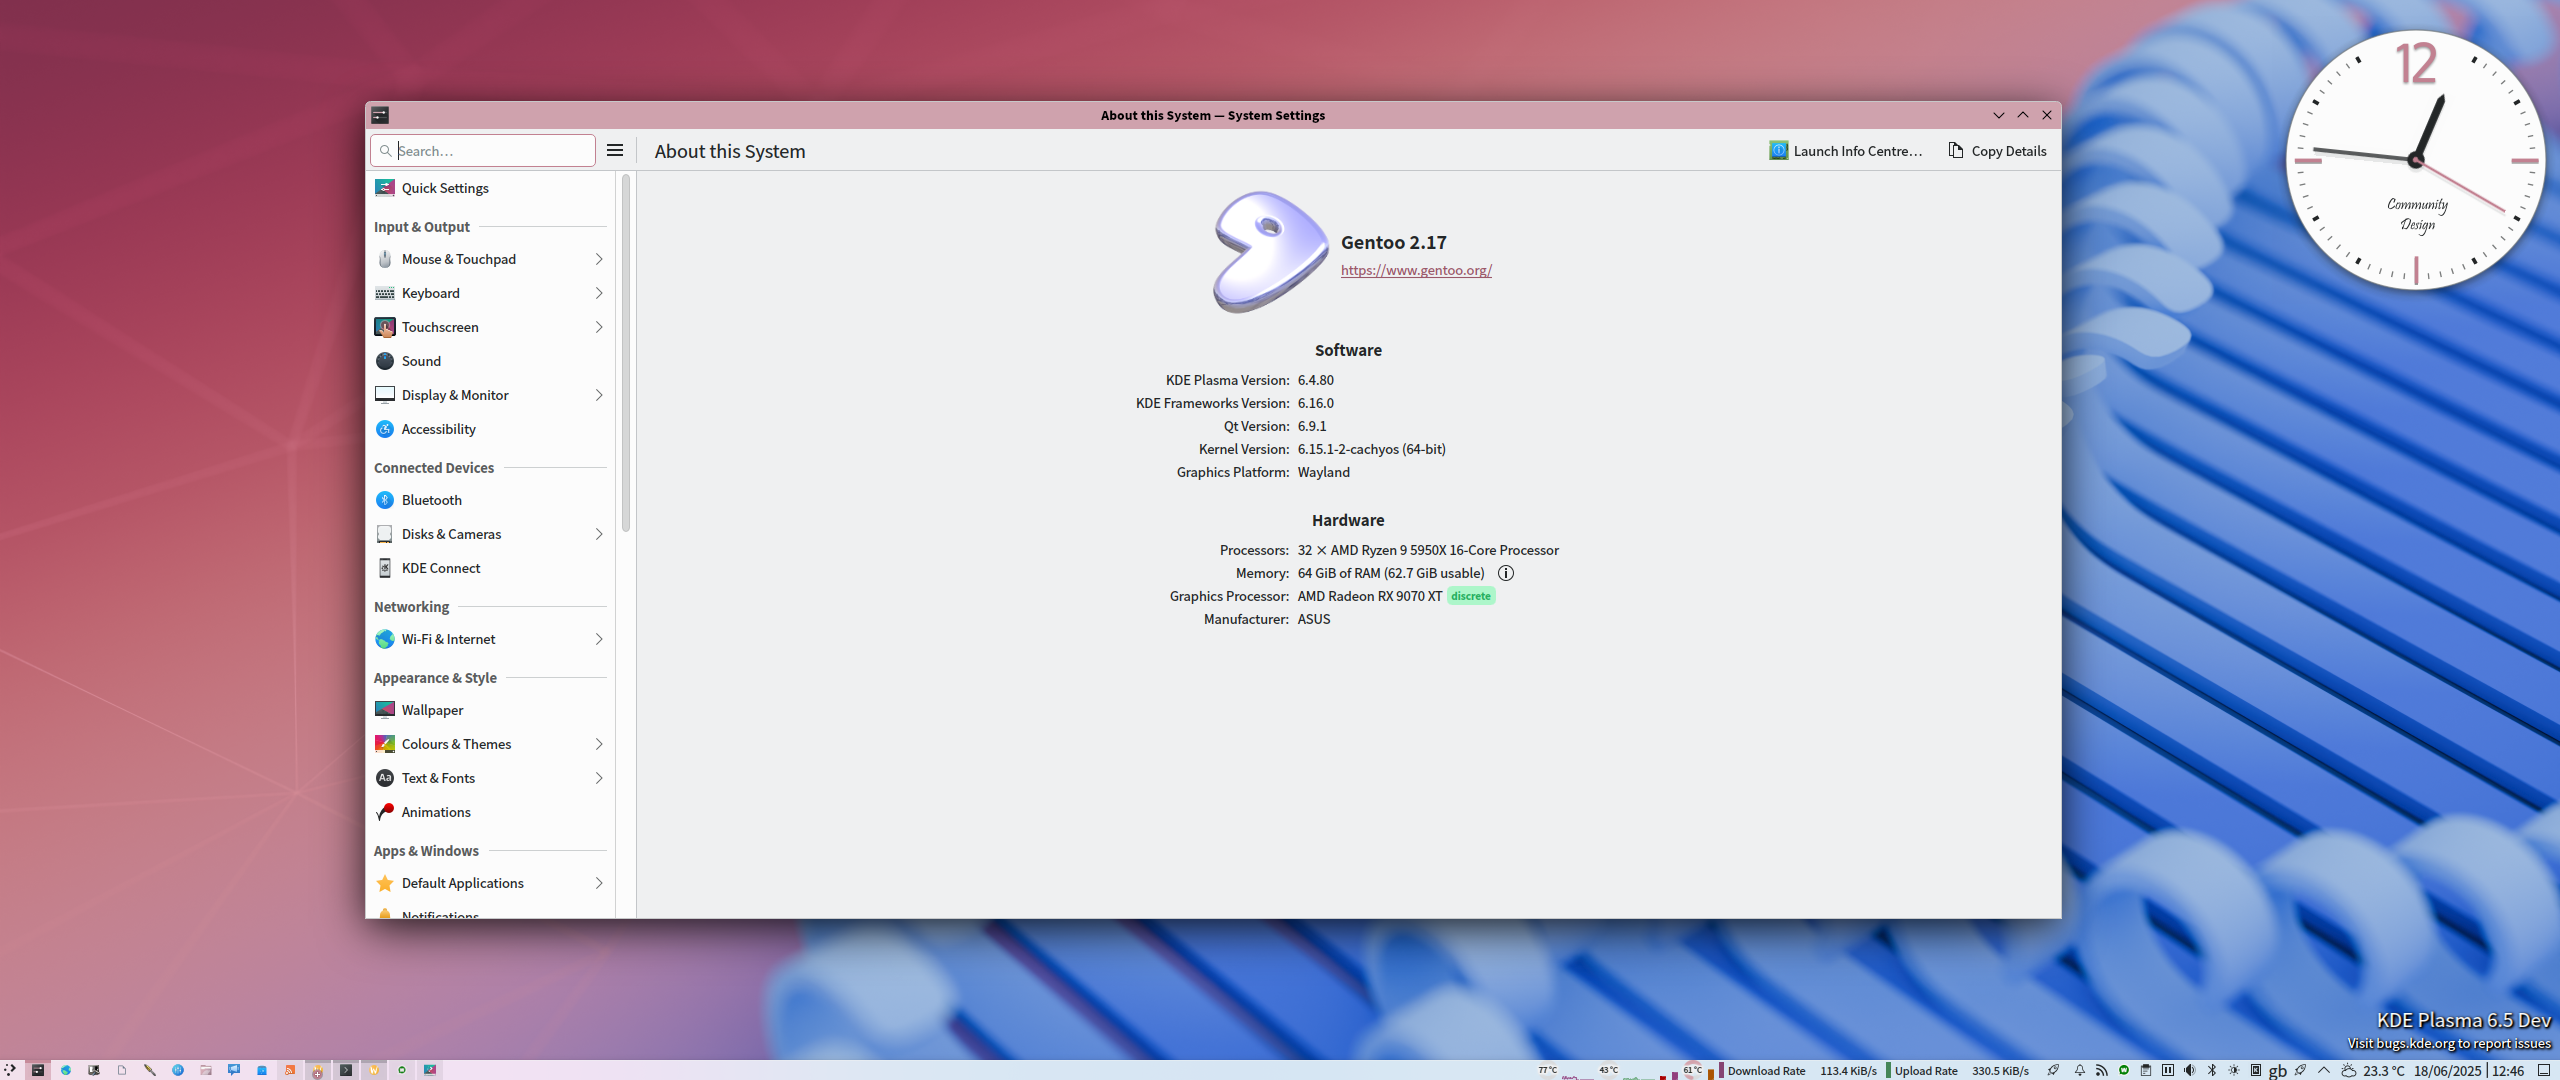The image size is (2560, 1080).
Task: Open the hamburger menu beside search
Action: pyautogui.click(x=615, y=150)
